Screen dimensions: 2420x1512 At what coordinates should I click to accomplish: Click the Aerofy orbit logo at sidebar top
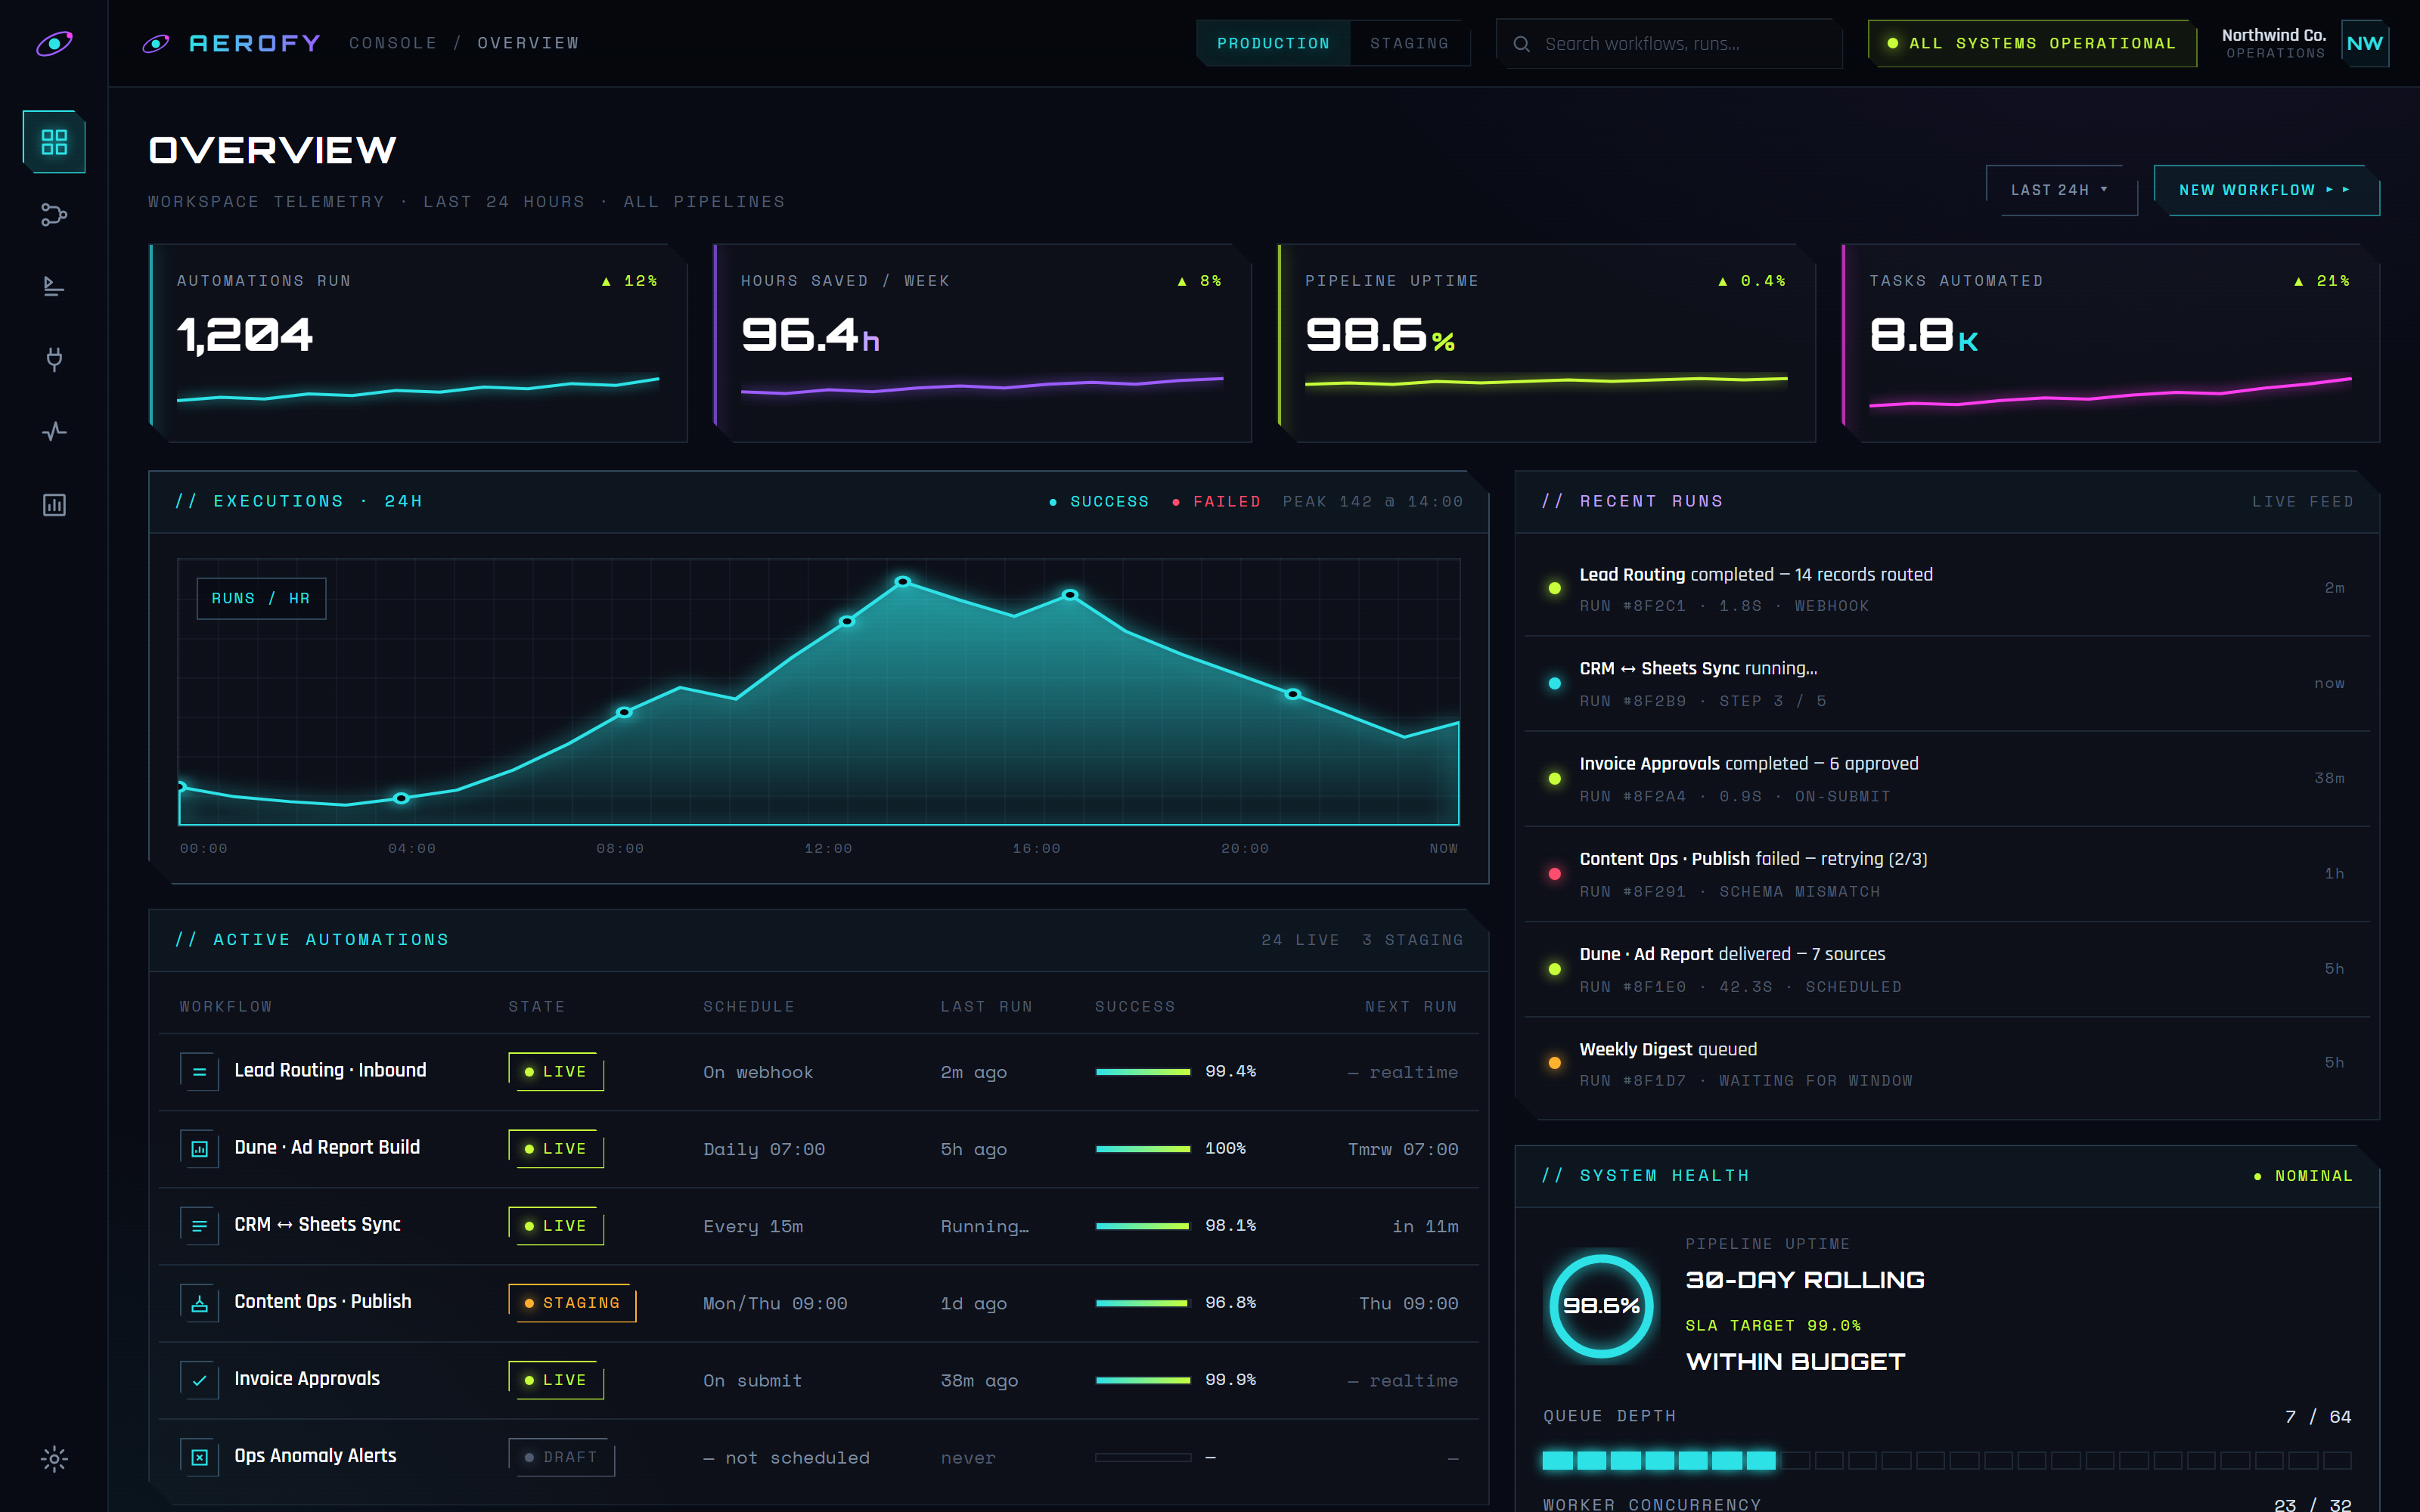pyautogui.click(x=54, y=43)
